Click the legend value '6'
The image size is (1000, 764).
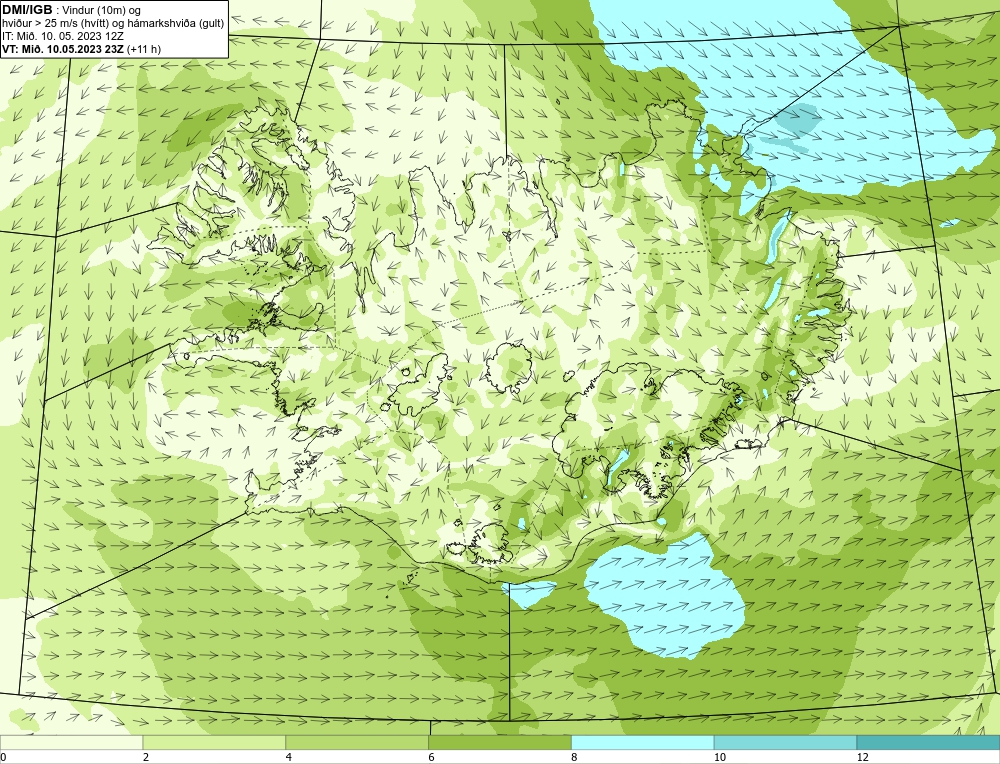(432, 757)
